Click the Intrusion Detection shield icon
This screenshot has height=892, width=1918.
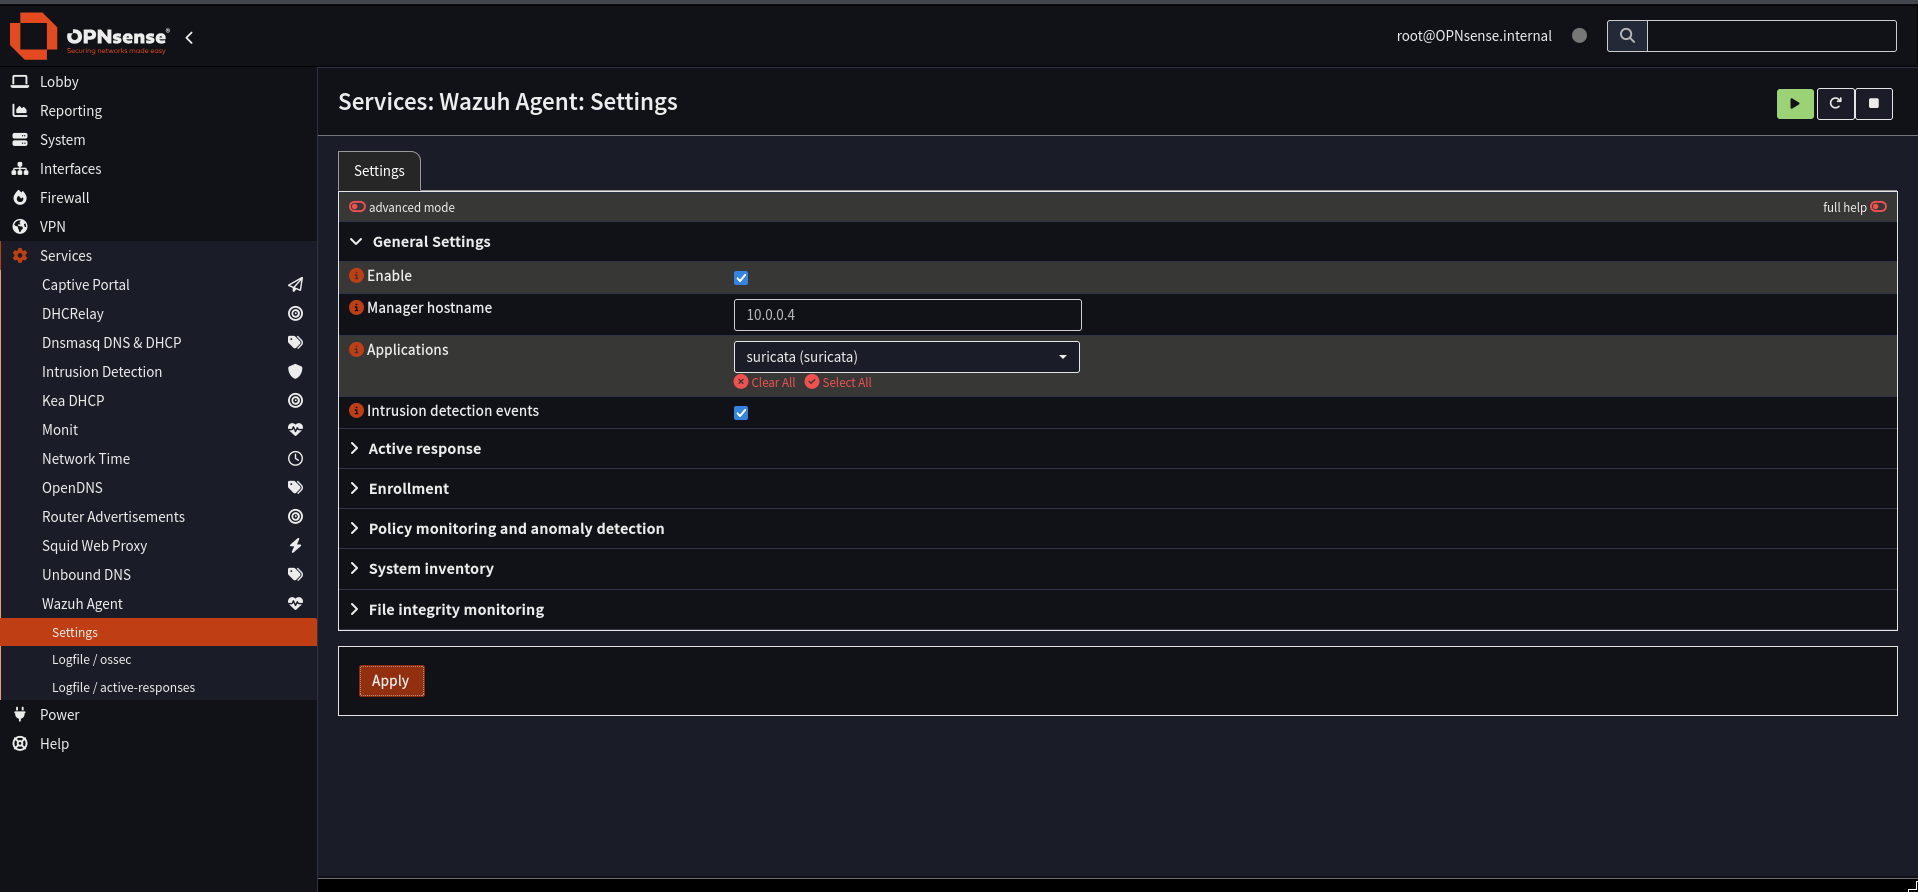pyautogui.click(x=295, y=372)
